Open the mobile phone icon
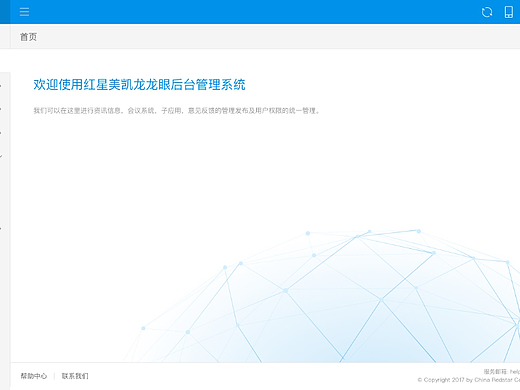Image resolution: width=520 pixels, height=390 pixels. tap(509, 12)
